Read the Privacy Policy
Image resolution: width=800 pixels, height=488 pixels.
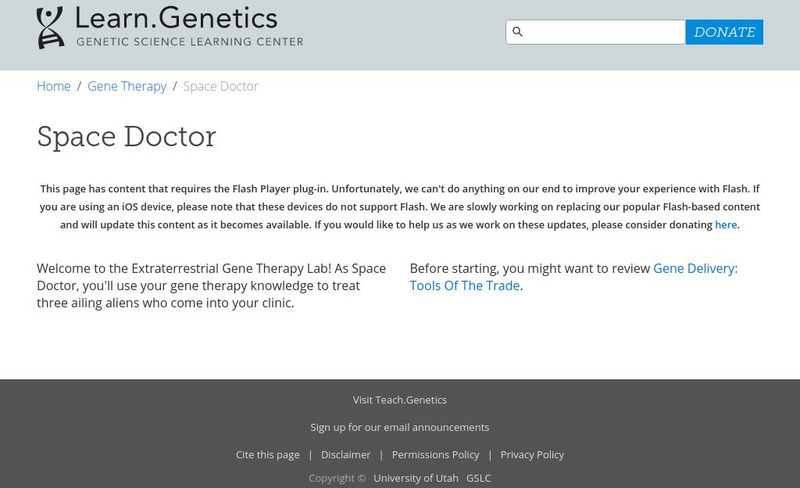point(532,455)
